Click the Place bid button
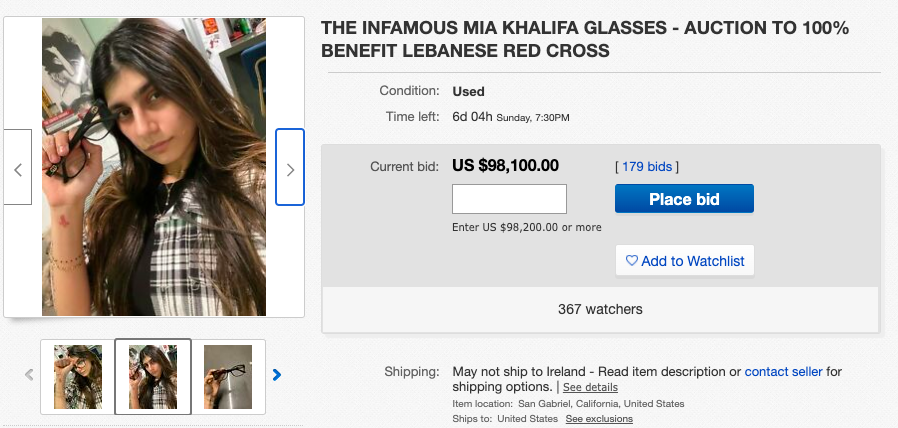 [684, 199]
